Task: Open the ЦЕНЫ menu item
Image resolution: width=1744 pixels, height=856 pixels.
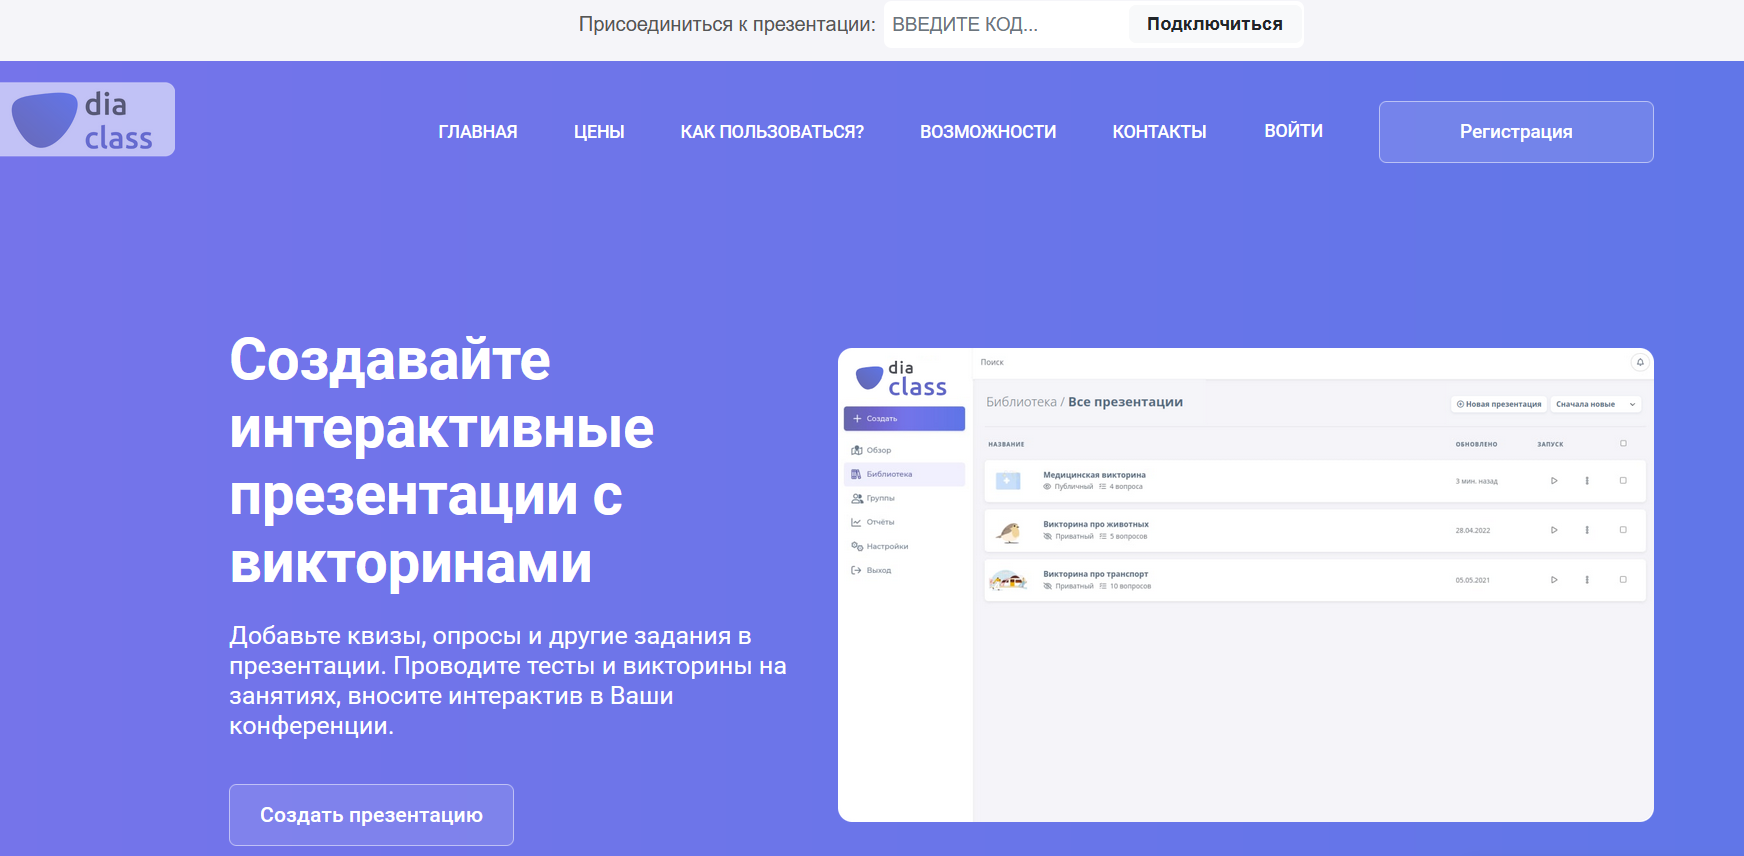Action: [599, 132]
